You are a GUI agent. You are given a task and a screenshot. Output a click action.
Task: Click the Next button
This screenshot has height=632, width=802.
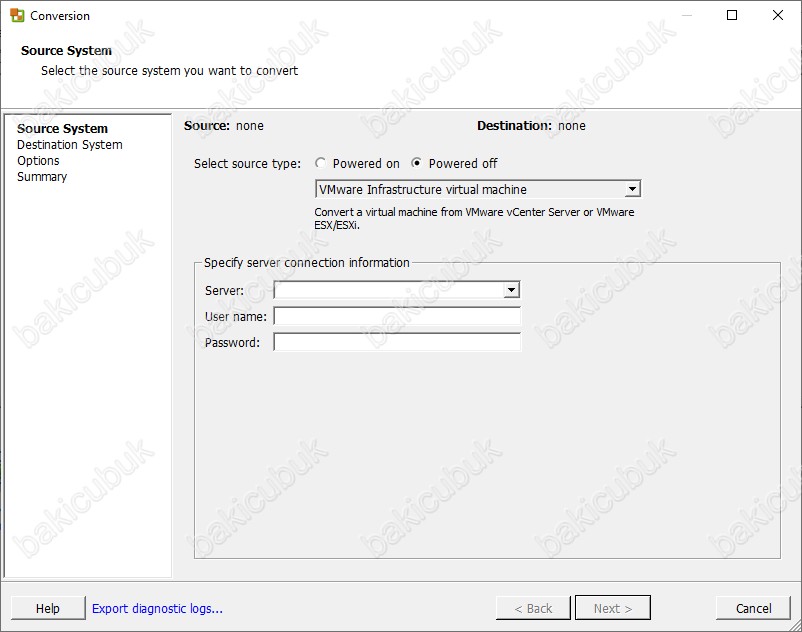(613, 608)
